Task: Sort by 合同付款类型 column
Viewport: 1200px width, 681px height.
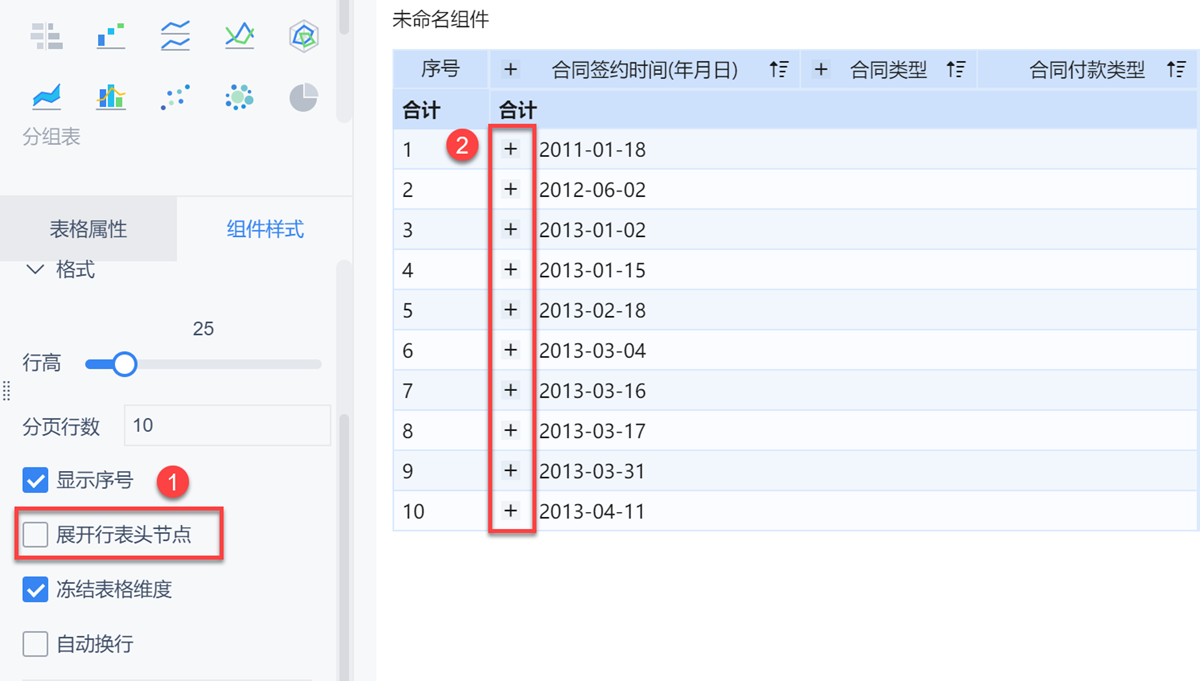Action: point(1175,70)
